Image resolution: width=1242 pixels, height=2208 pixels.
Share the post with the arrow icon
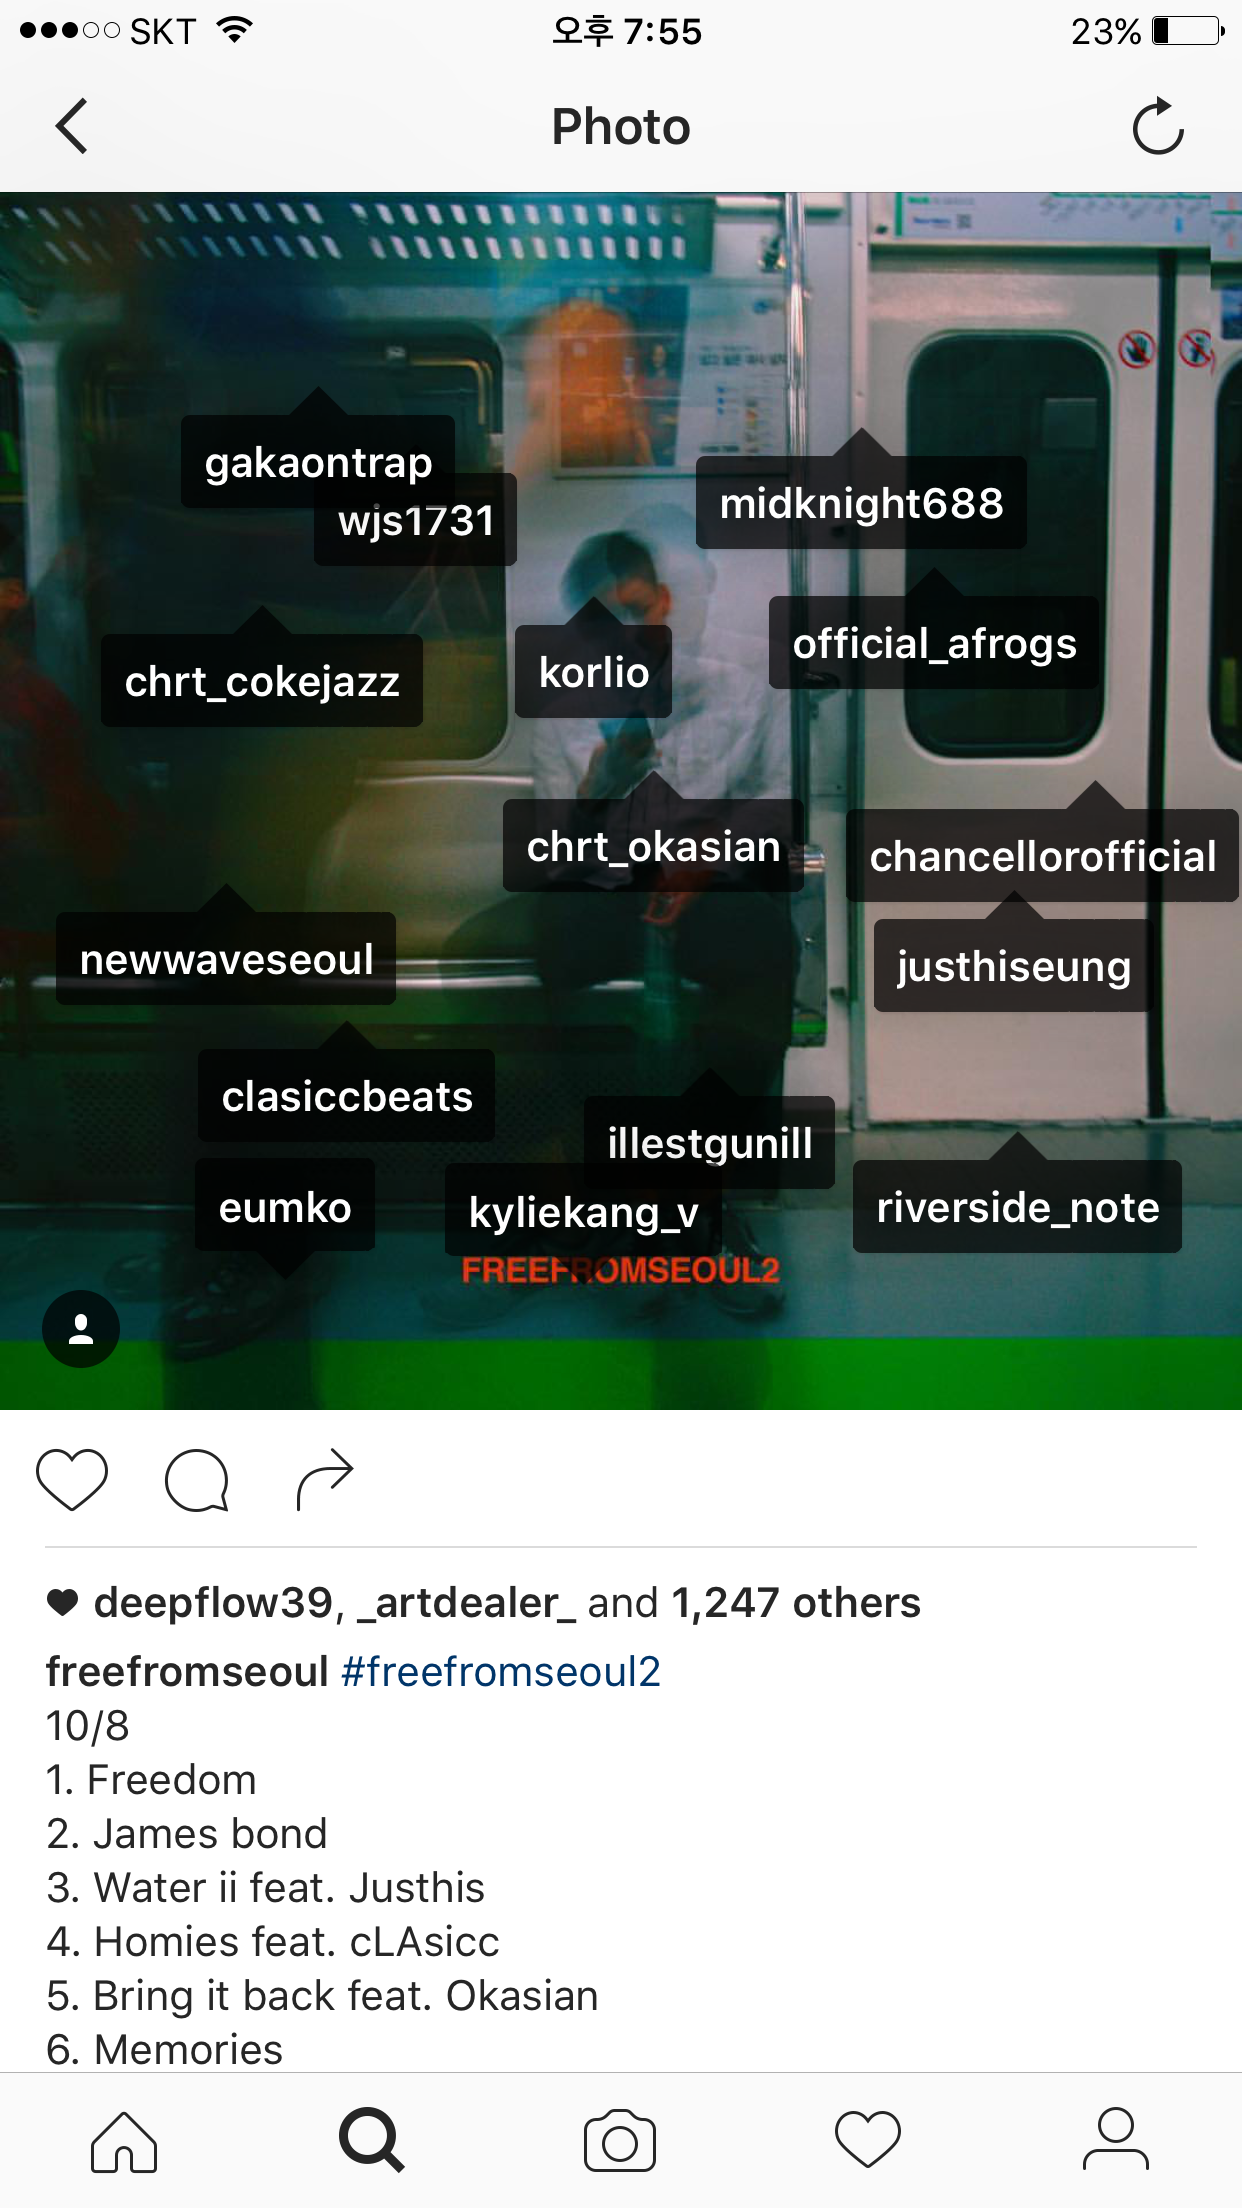point(325,1479)
